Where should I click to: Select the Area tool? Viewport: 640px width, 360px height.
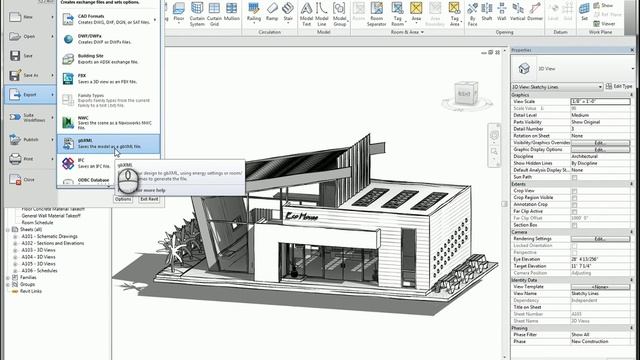(416, 12)
